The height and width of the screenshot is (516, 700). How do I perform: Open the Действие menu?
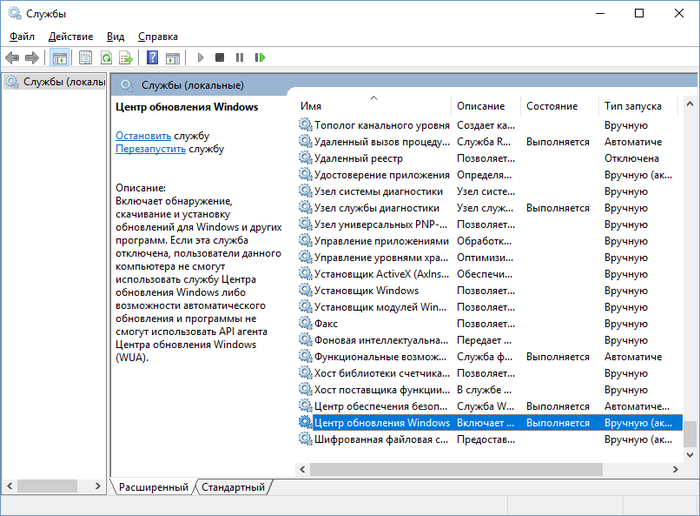[70, 36]
